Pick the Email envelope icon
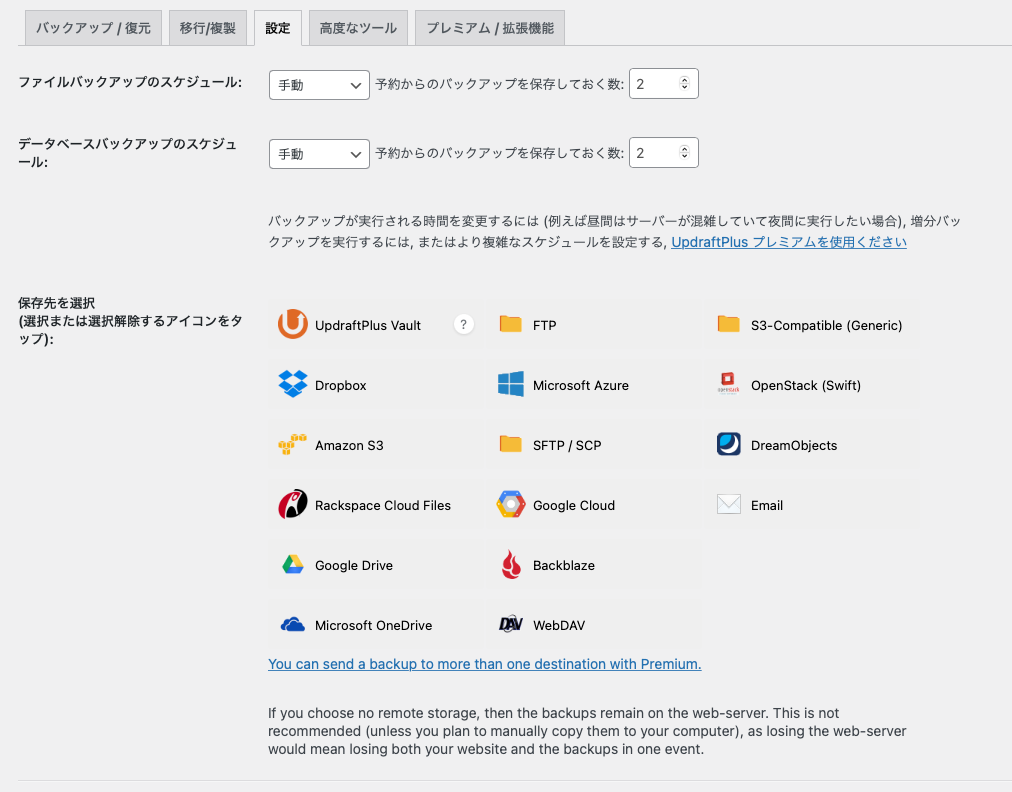 click(729, 504)
